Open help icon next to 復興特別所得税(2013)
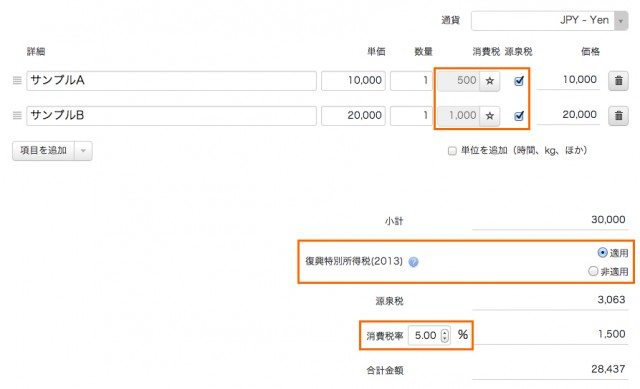The height and width of the screenshot is (389, 640). tap(413, 262)
